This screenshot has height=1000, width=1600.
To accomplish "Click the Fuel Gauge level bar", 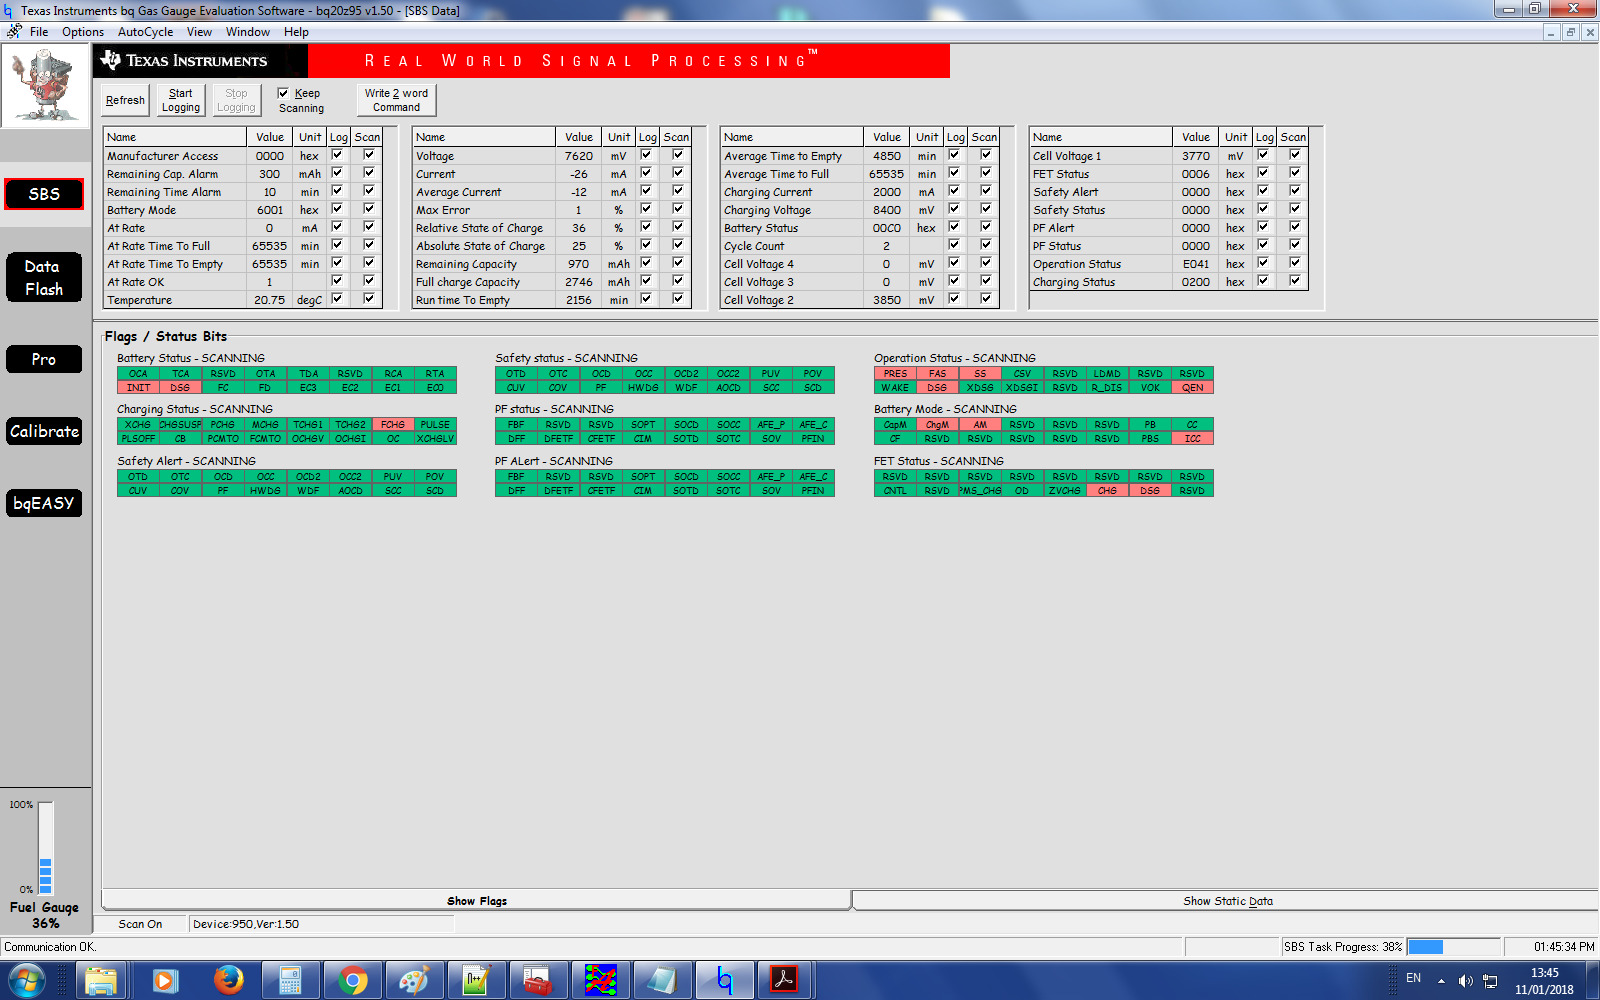I will [x=45, y=848].
